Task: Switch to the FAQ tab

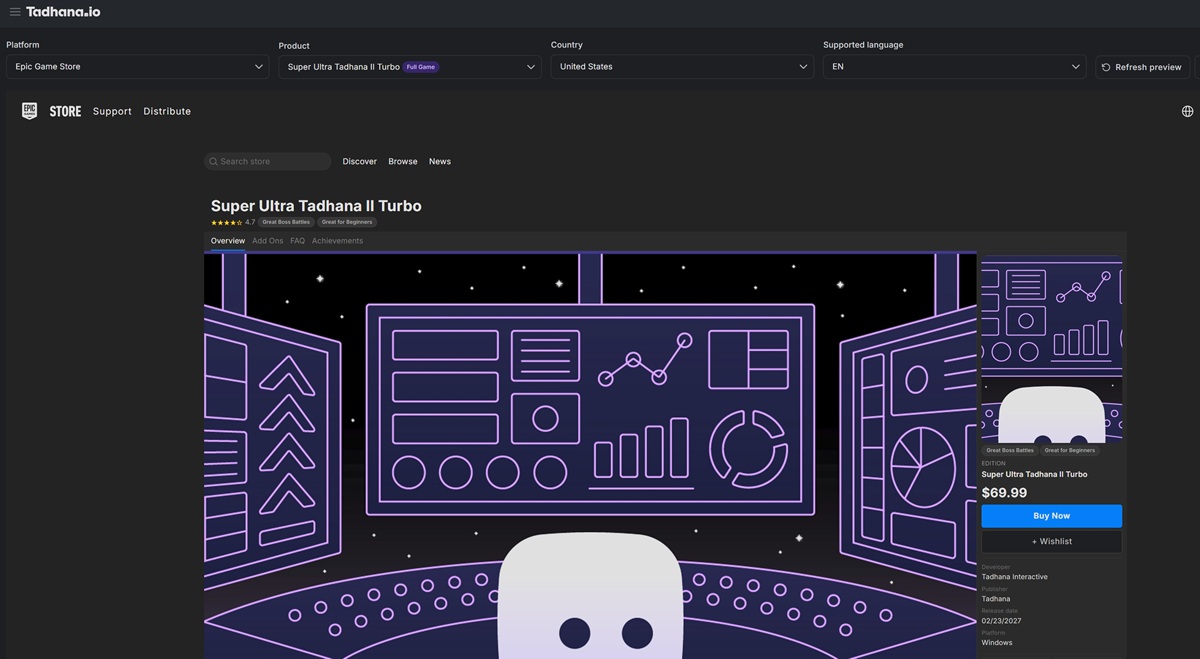Action: click(298, 241)
